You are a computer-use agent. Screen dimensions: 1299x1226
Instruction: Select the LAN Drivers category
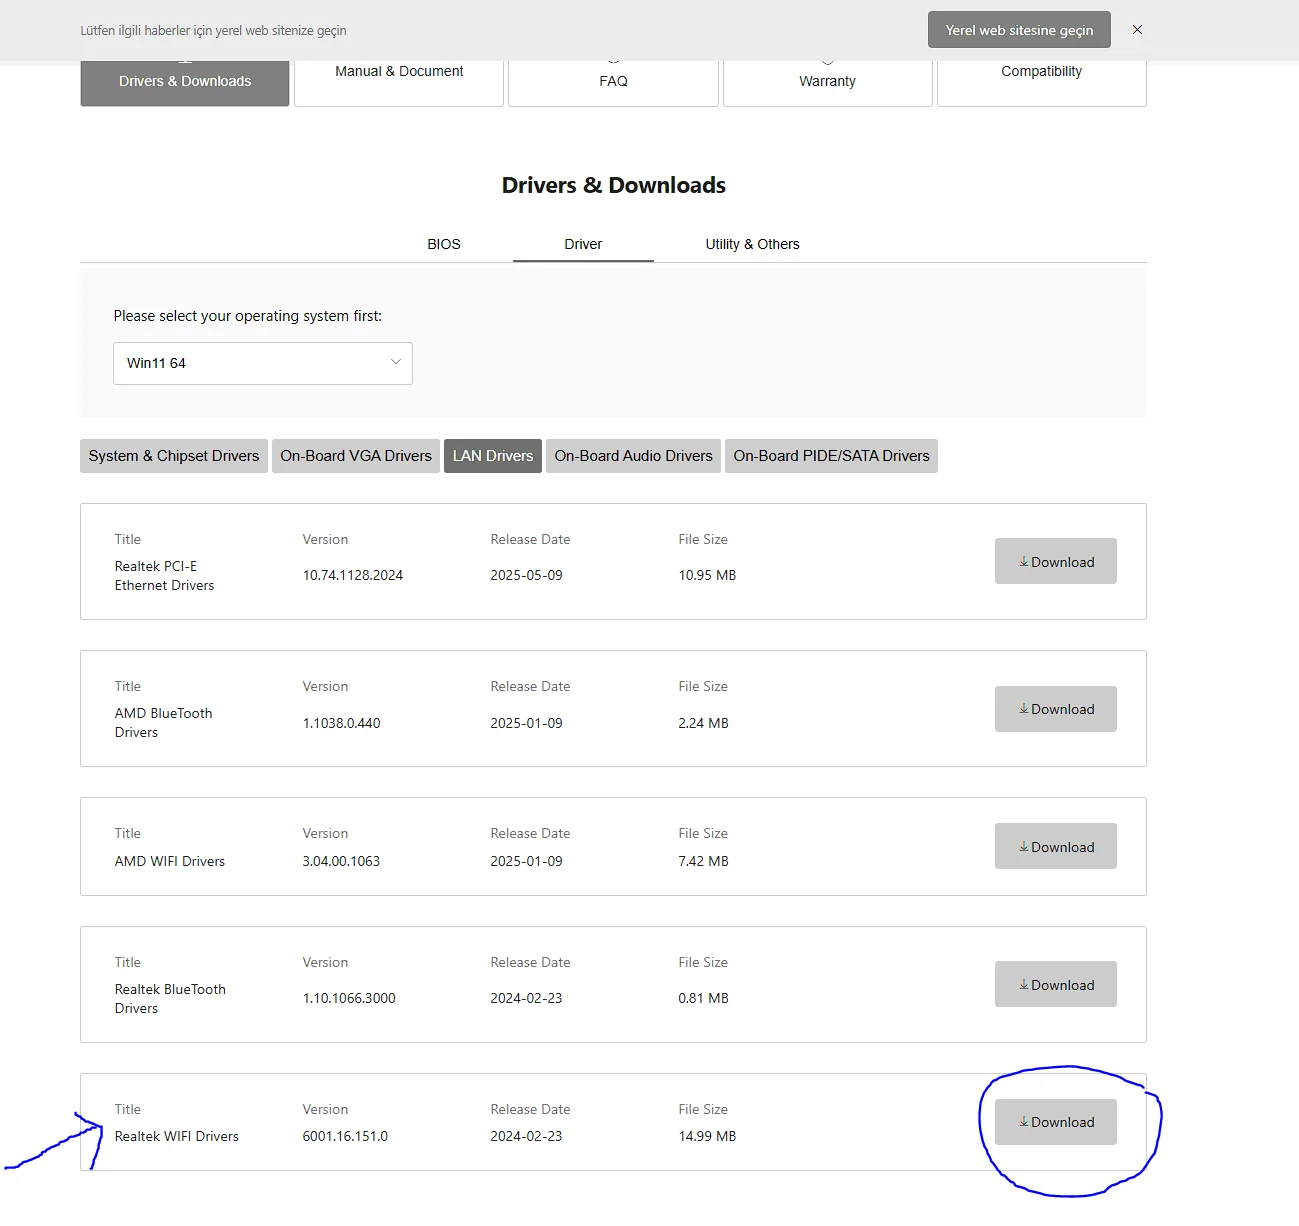[x=493, y=456]
